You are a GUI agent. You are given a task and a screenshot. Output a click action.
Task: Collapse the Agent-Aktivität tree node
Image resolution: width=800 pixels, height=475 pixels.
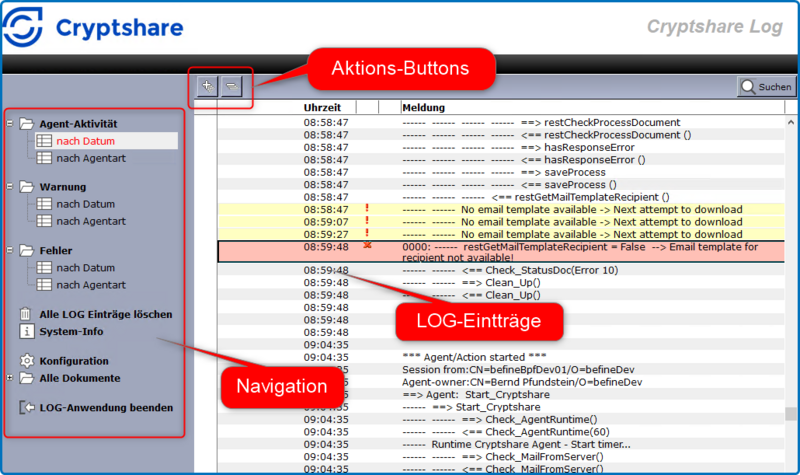coord(10,124)
